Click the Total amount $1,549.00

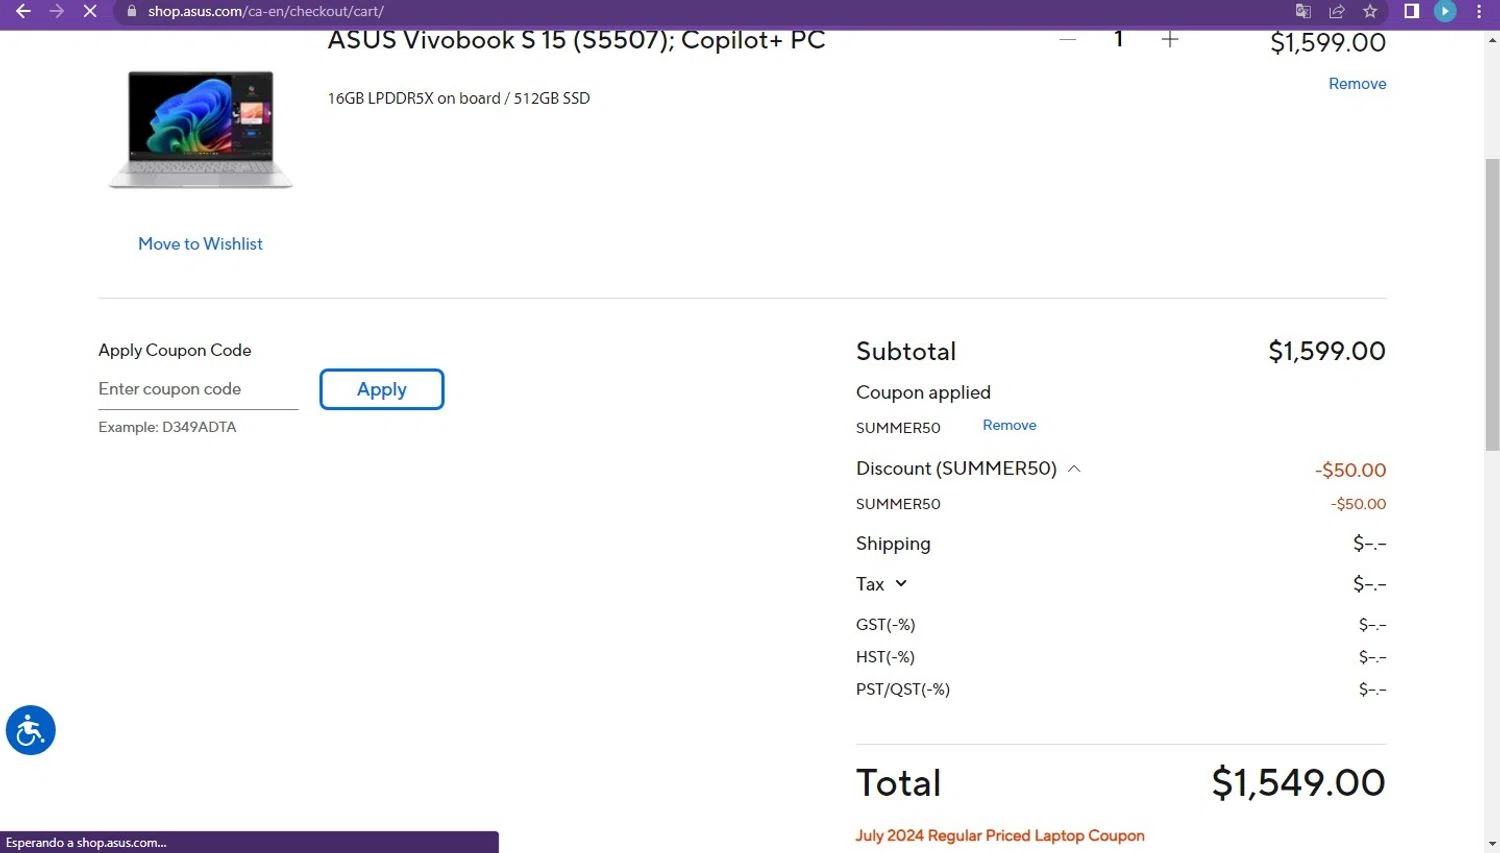(x=1298, y=783)
